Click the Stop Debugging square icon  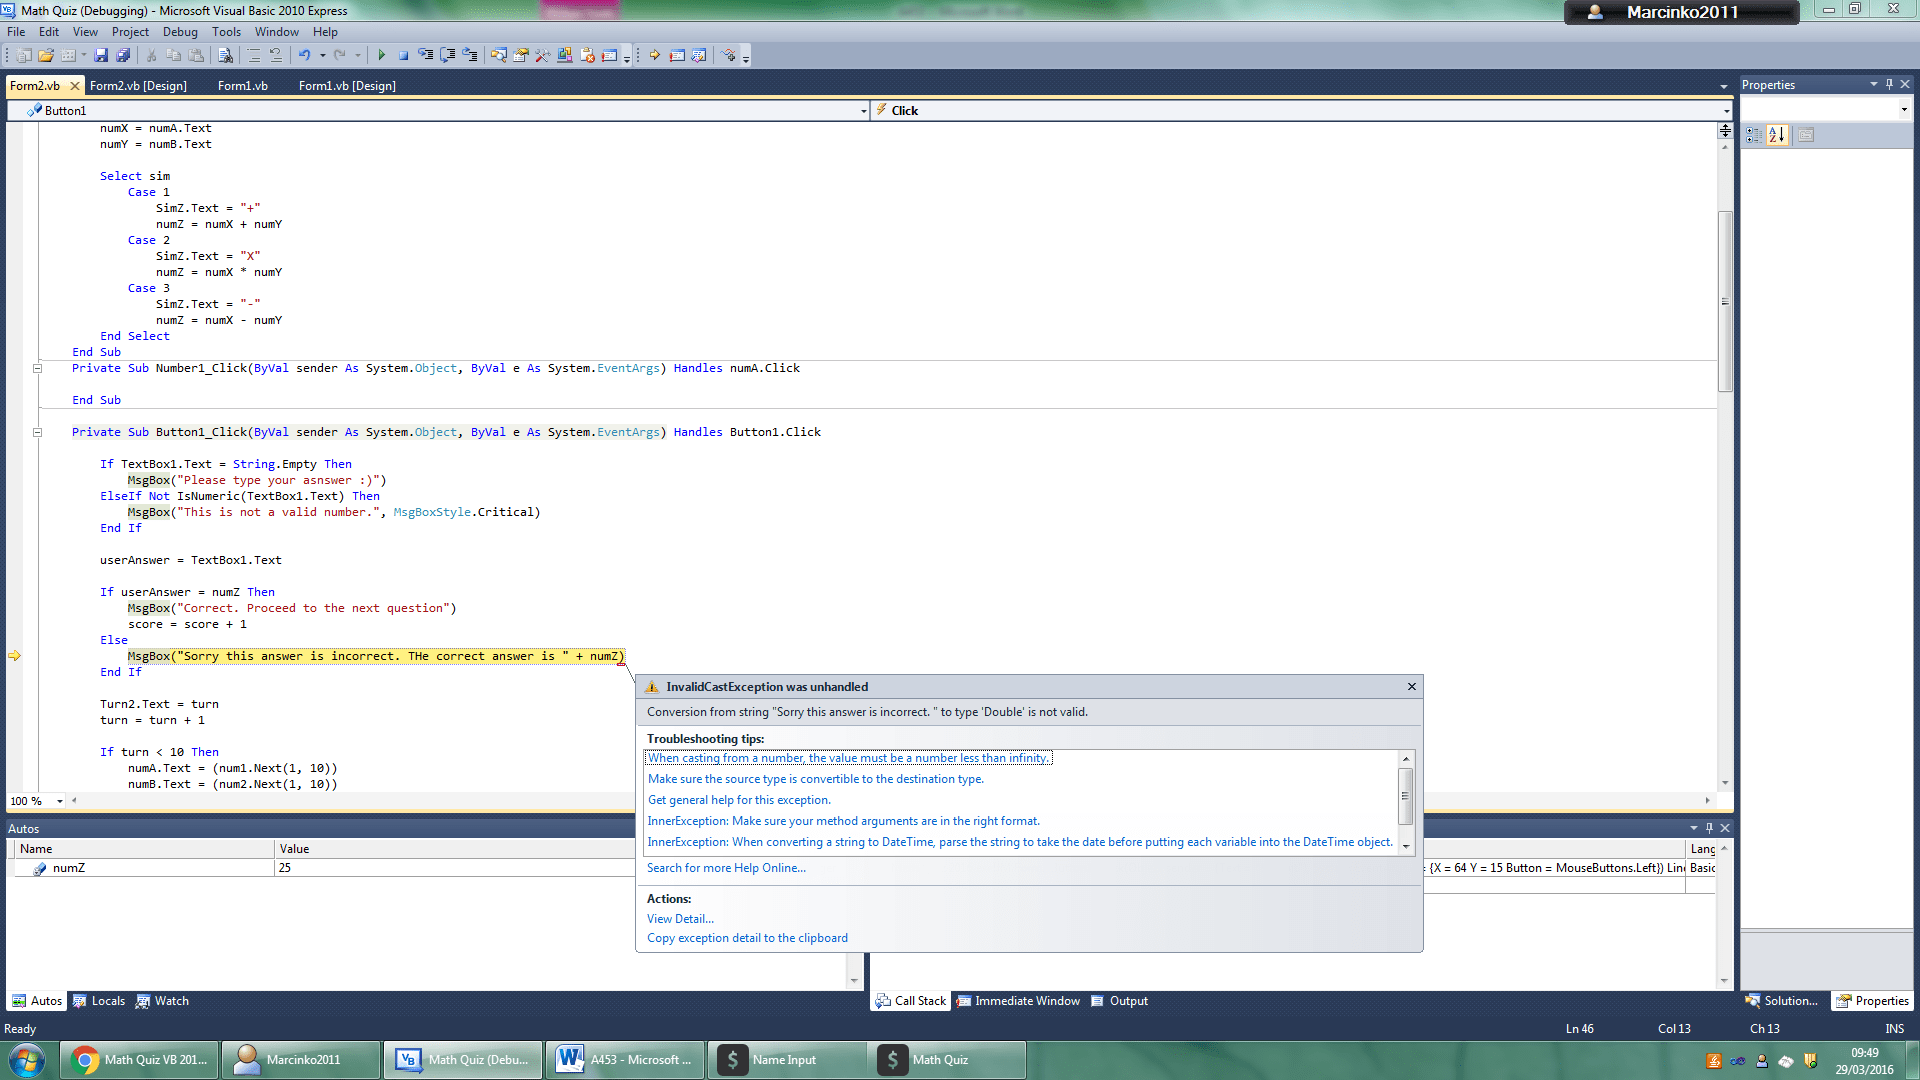click(x=403, y=56)
